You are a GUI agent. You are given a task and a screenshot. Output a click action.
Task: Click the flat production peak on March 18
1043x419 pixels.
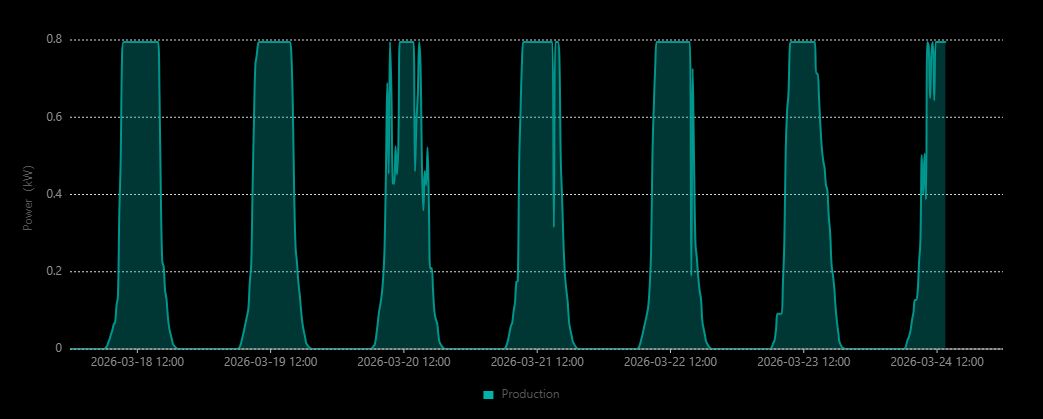(140, 42)
